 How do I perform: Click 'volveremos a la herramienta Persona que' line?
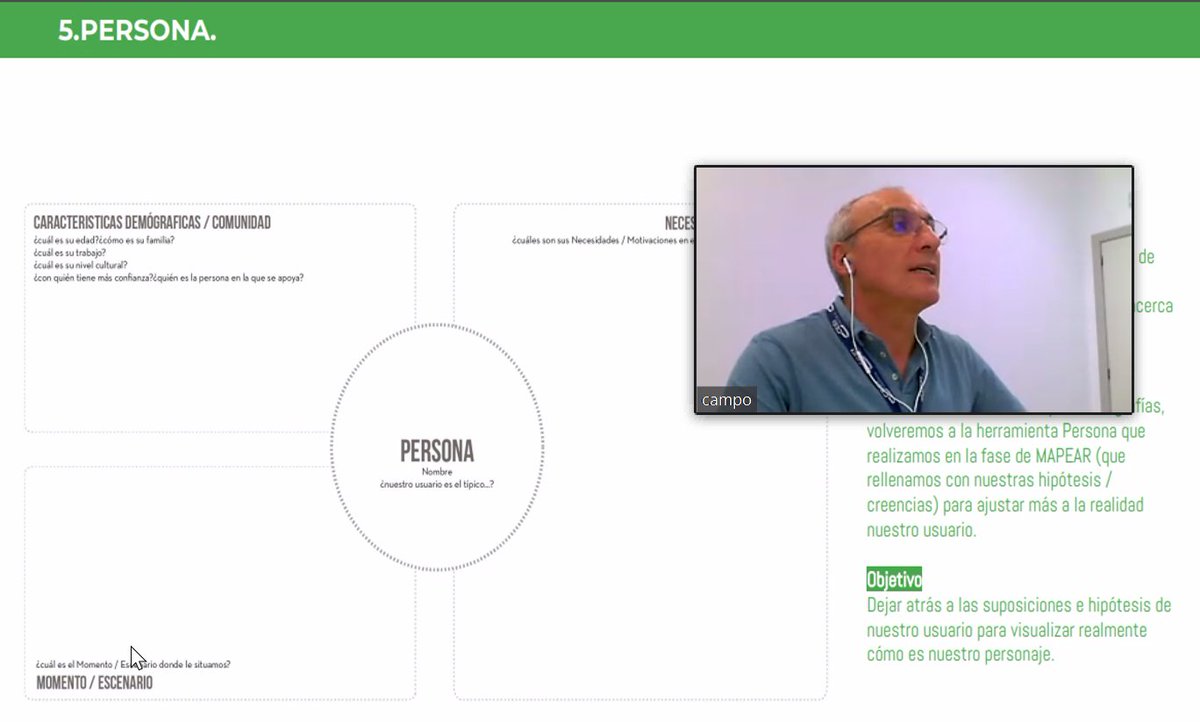coord(1006,432)
